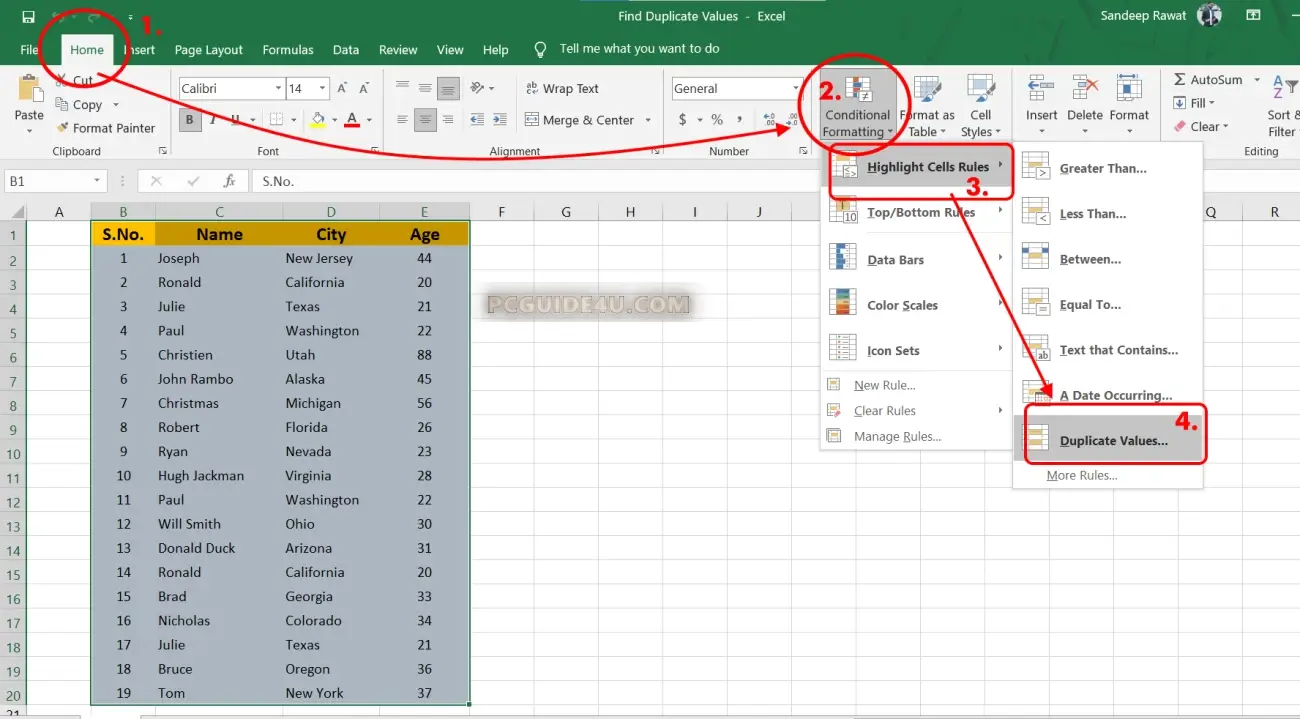This screenshot has height=719, width=1300.
Task: Open the Name Box dropdown arrow
Action: (97, 181)
